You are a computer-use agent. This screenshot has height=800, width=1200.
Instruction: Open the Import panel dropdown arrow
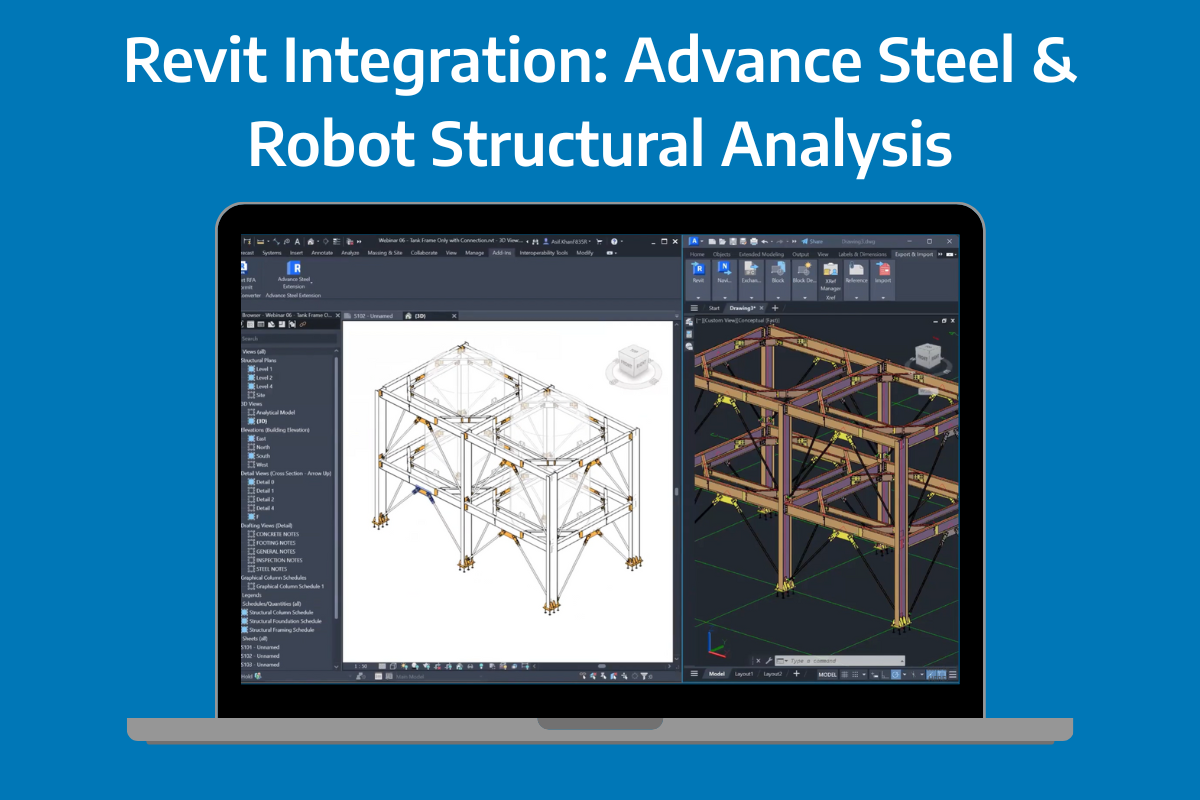coord(883,297)
